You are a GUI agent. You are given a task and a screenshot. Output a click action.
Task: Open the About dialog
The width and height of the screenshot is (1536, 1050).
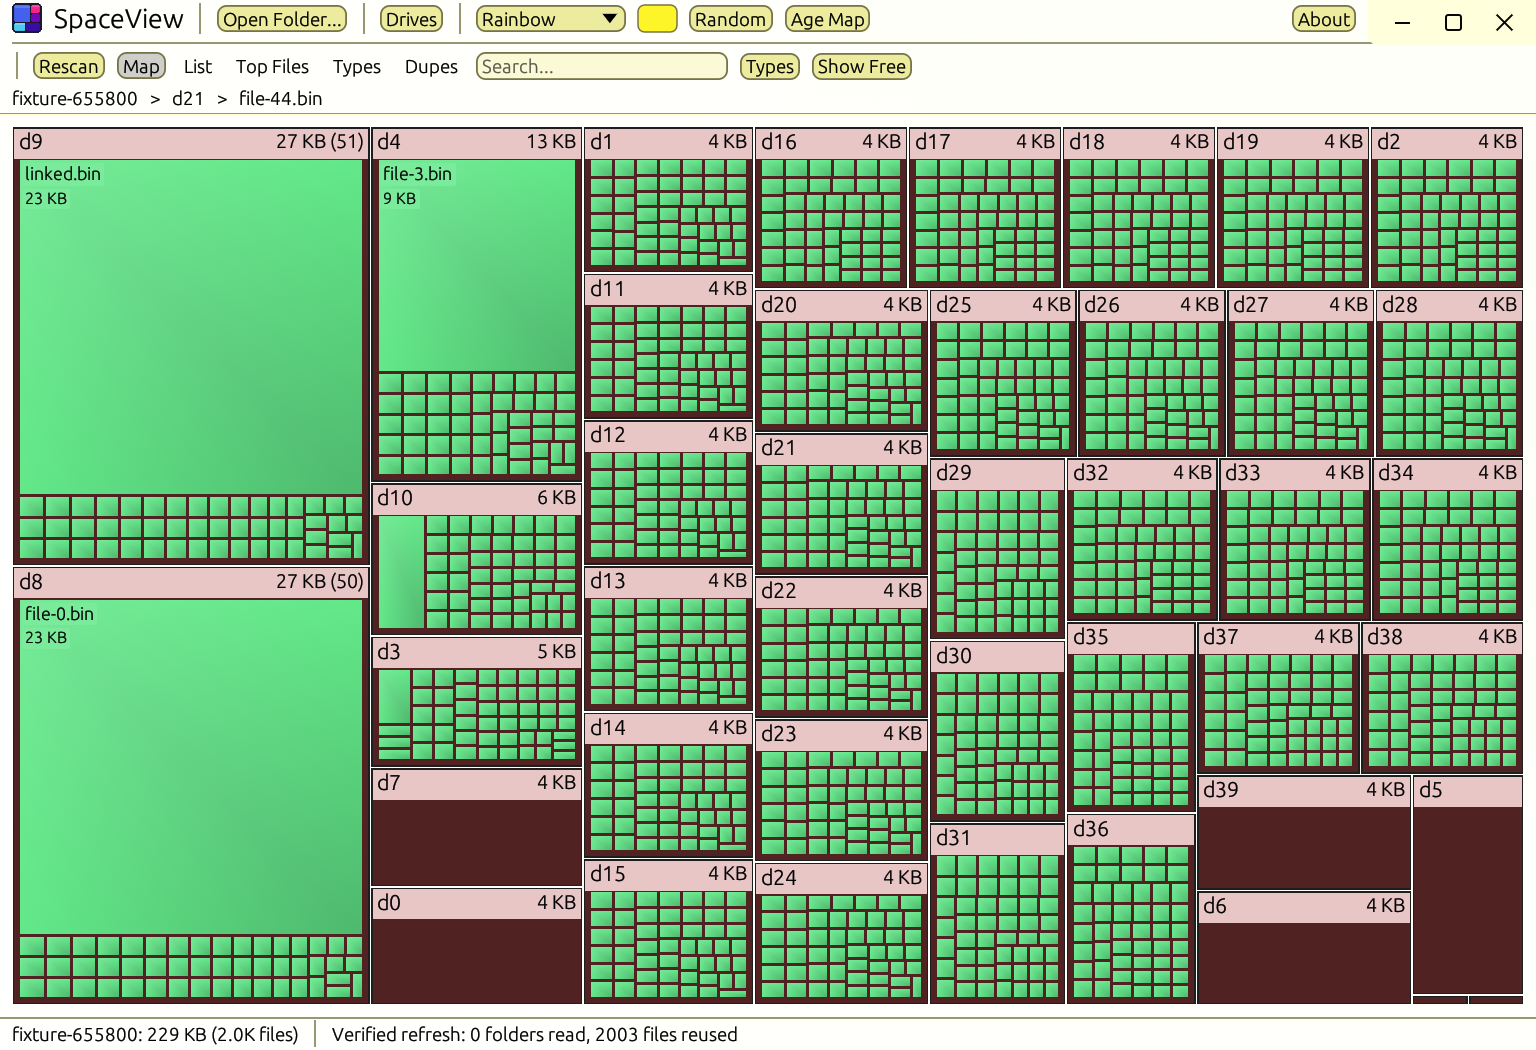coord(1324,19)
